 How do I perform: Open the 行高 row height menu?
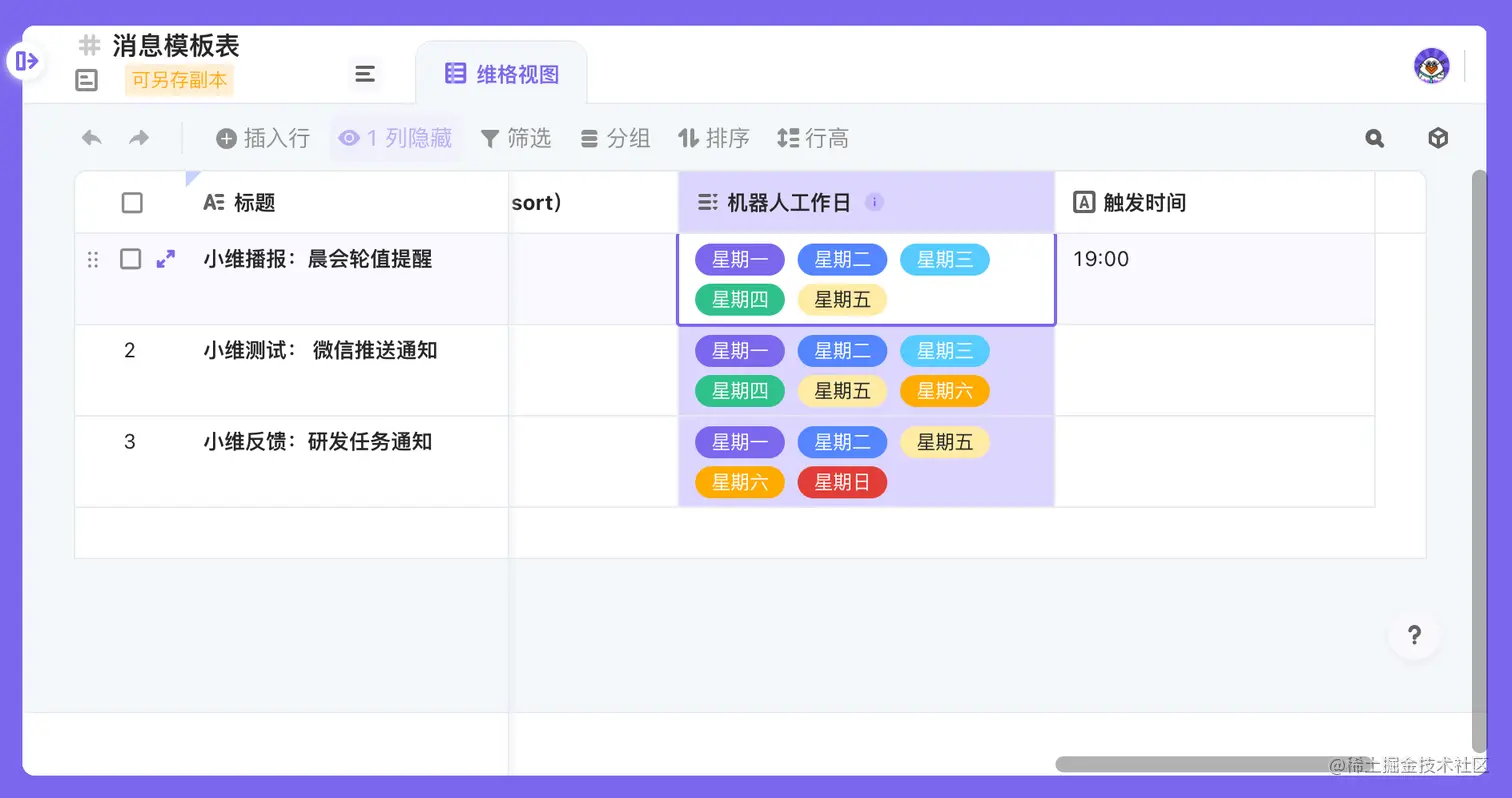813,138
